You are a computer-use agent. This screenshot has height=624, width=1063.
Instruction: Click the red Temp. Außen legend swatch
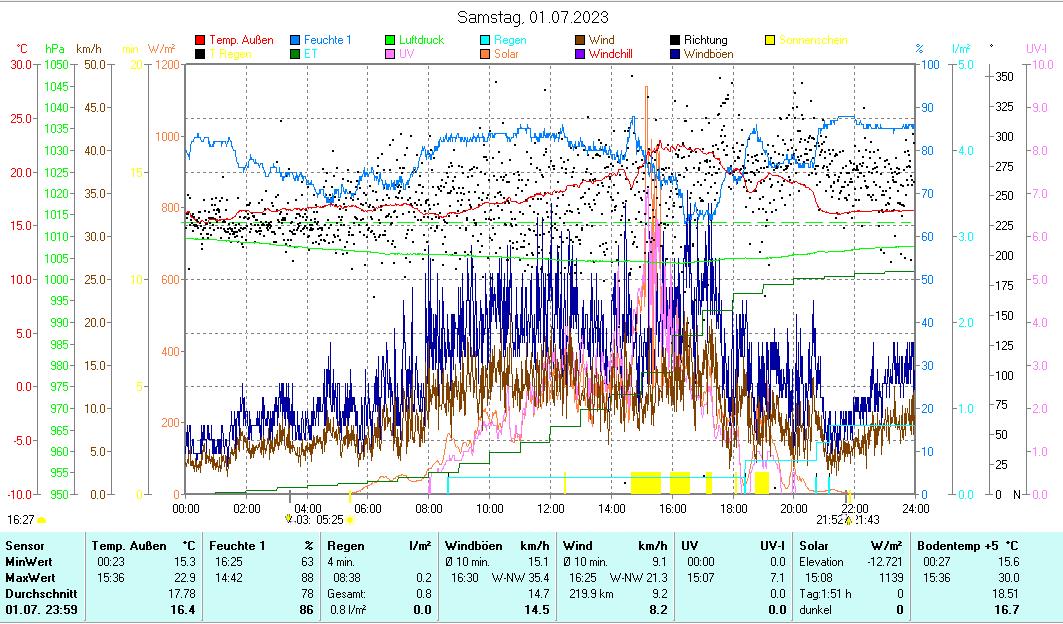200,41
